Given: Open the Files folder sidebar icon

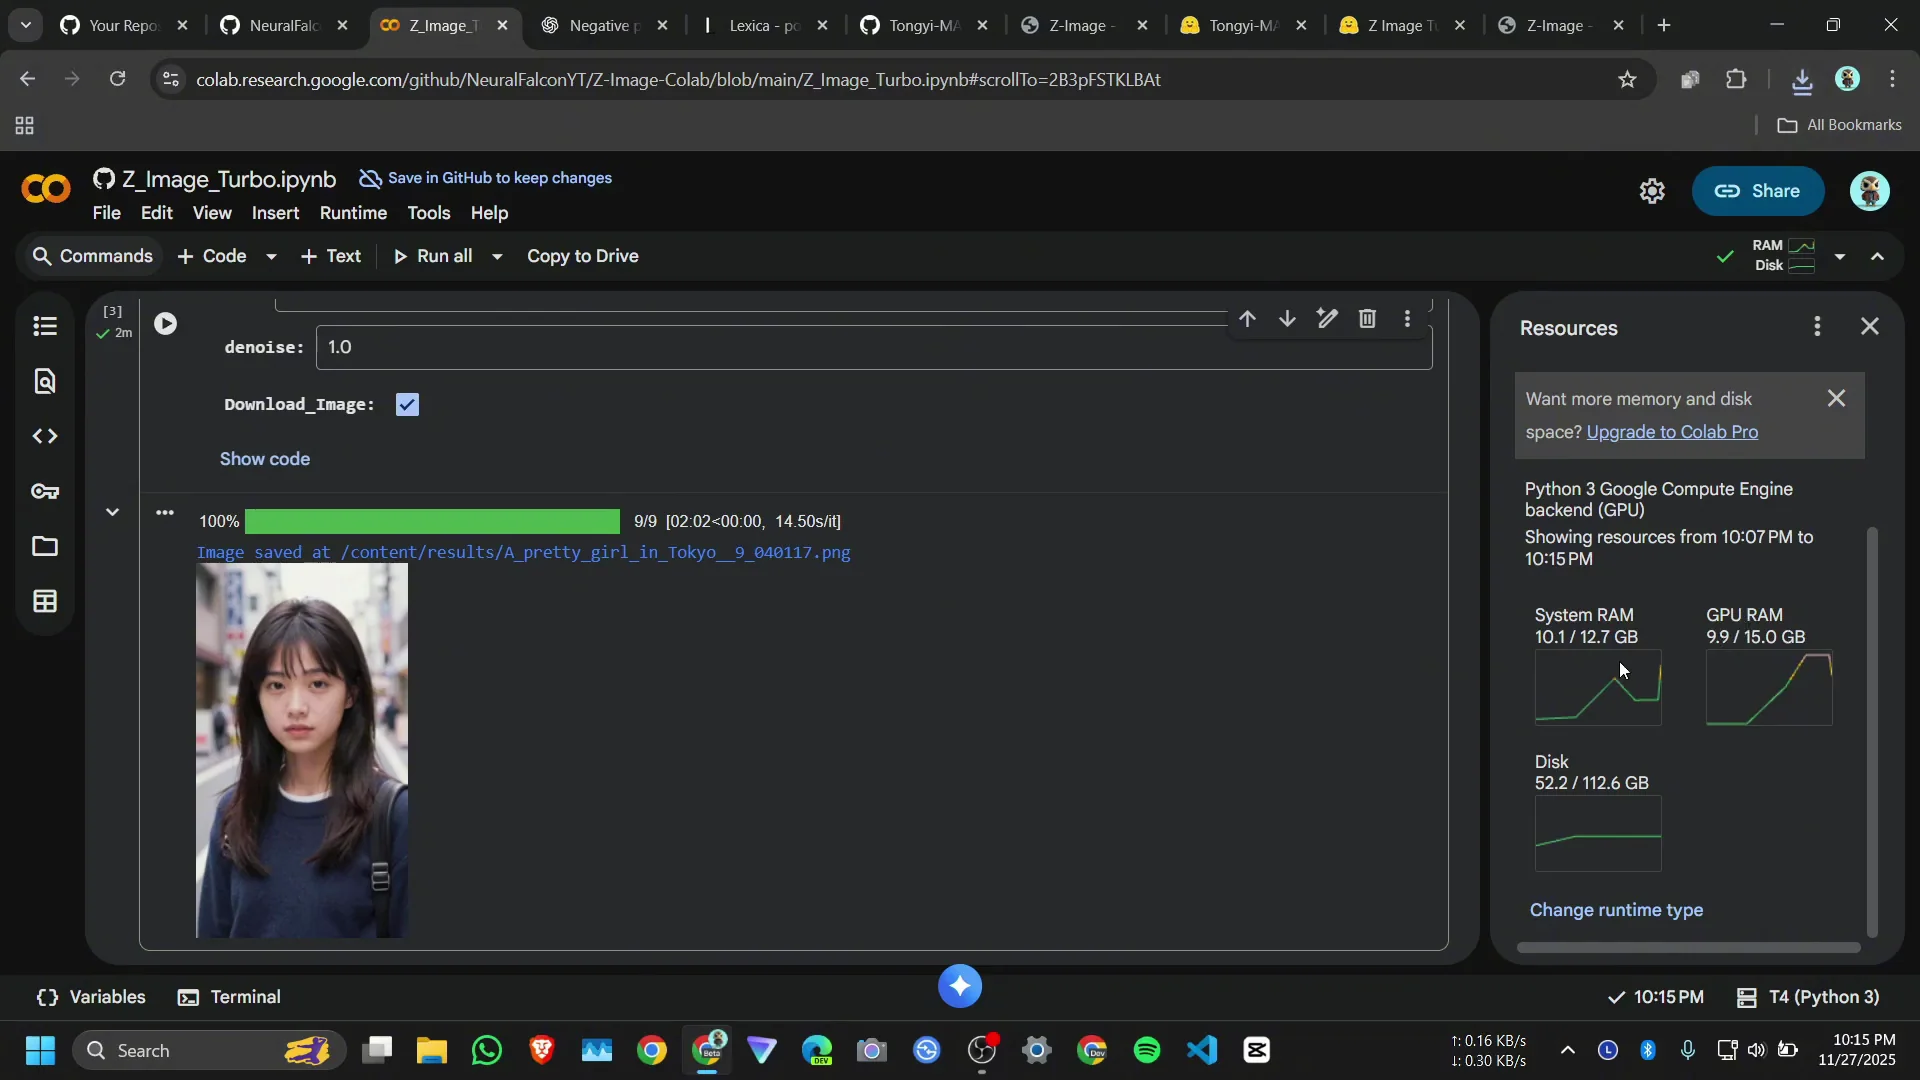Looking at the screenshot, I should [45, 547].
